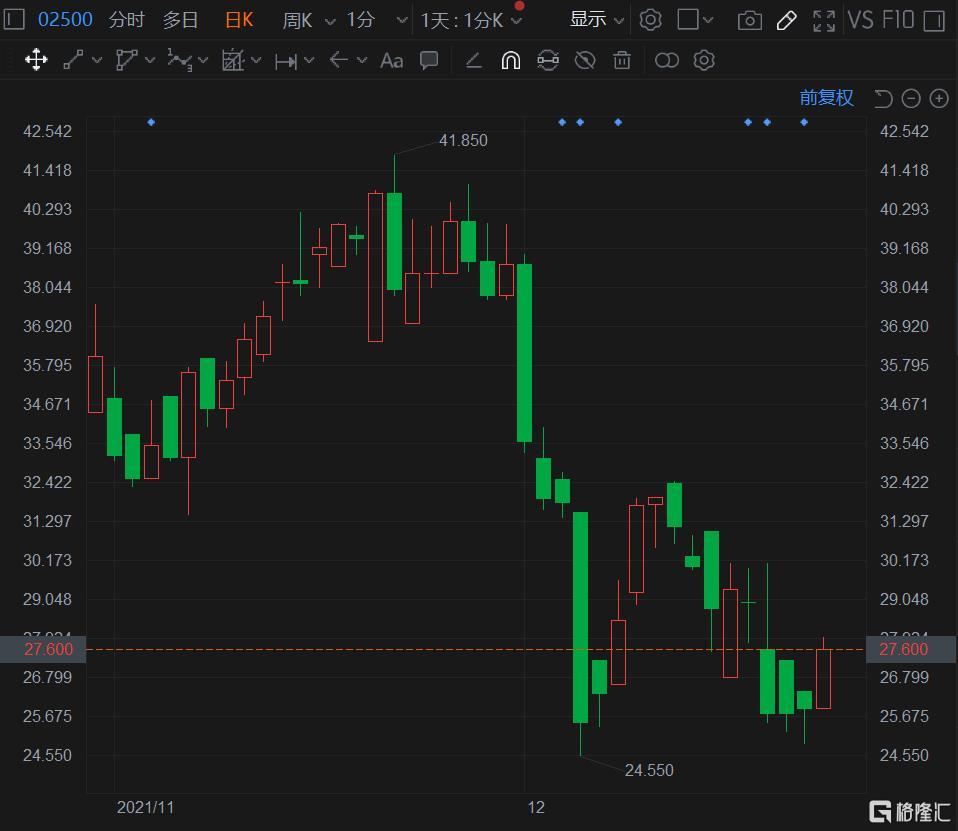Click the eraser tool icon

pyautogui.click(x=474, y=61)
